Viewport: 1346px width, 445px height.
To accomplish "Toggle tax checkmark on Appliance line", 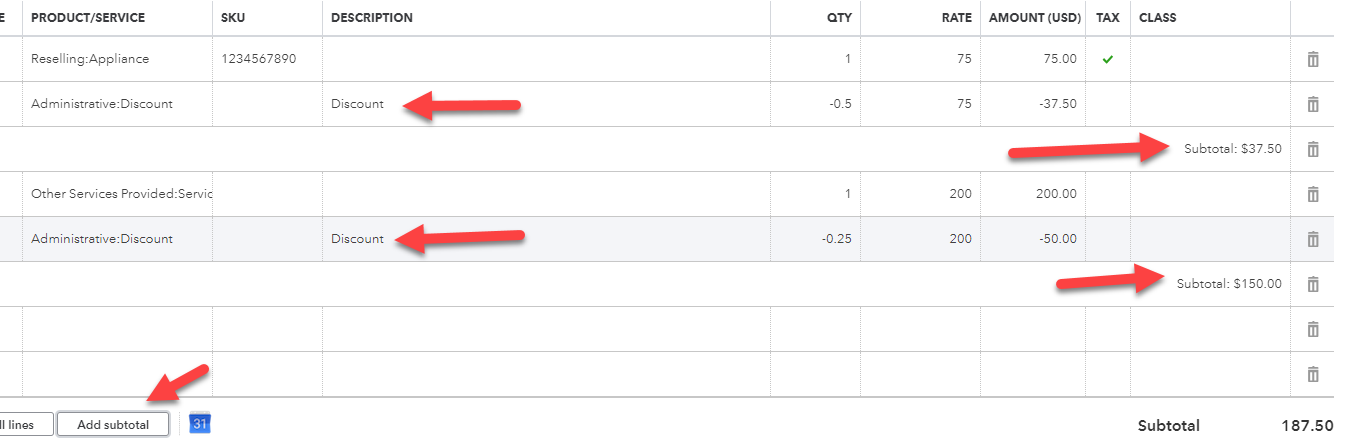I will click(1107, 59).
